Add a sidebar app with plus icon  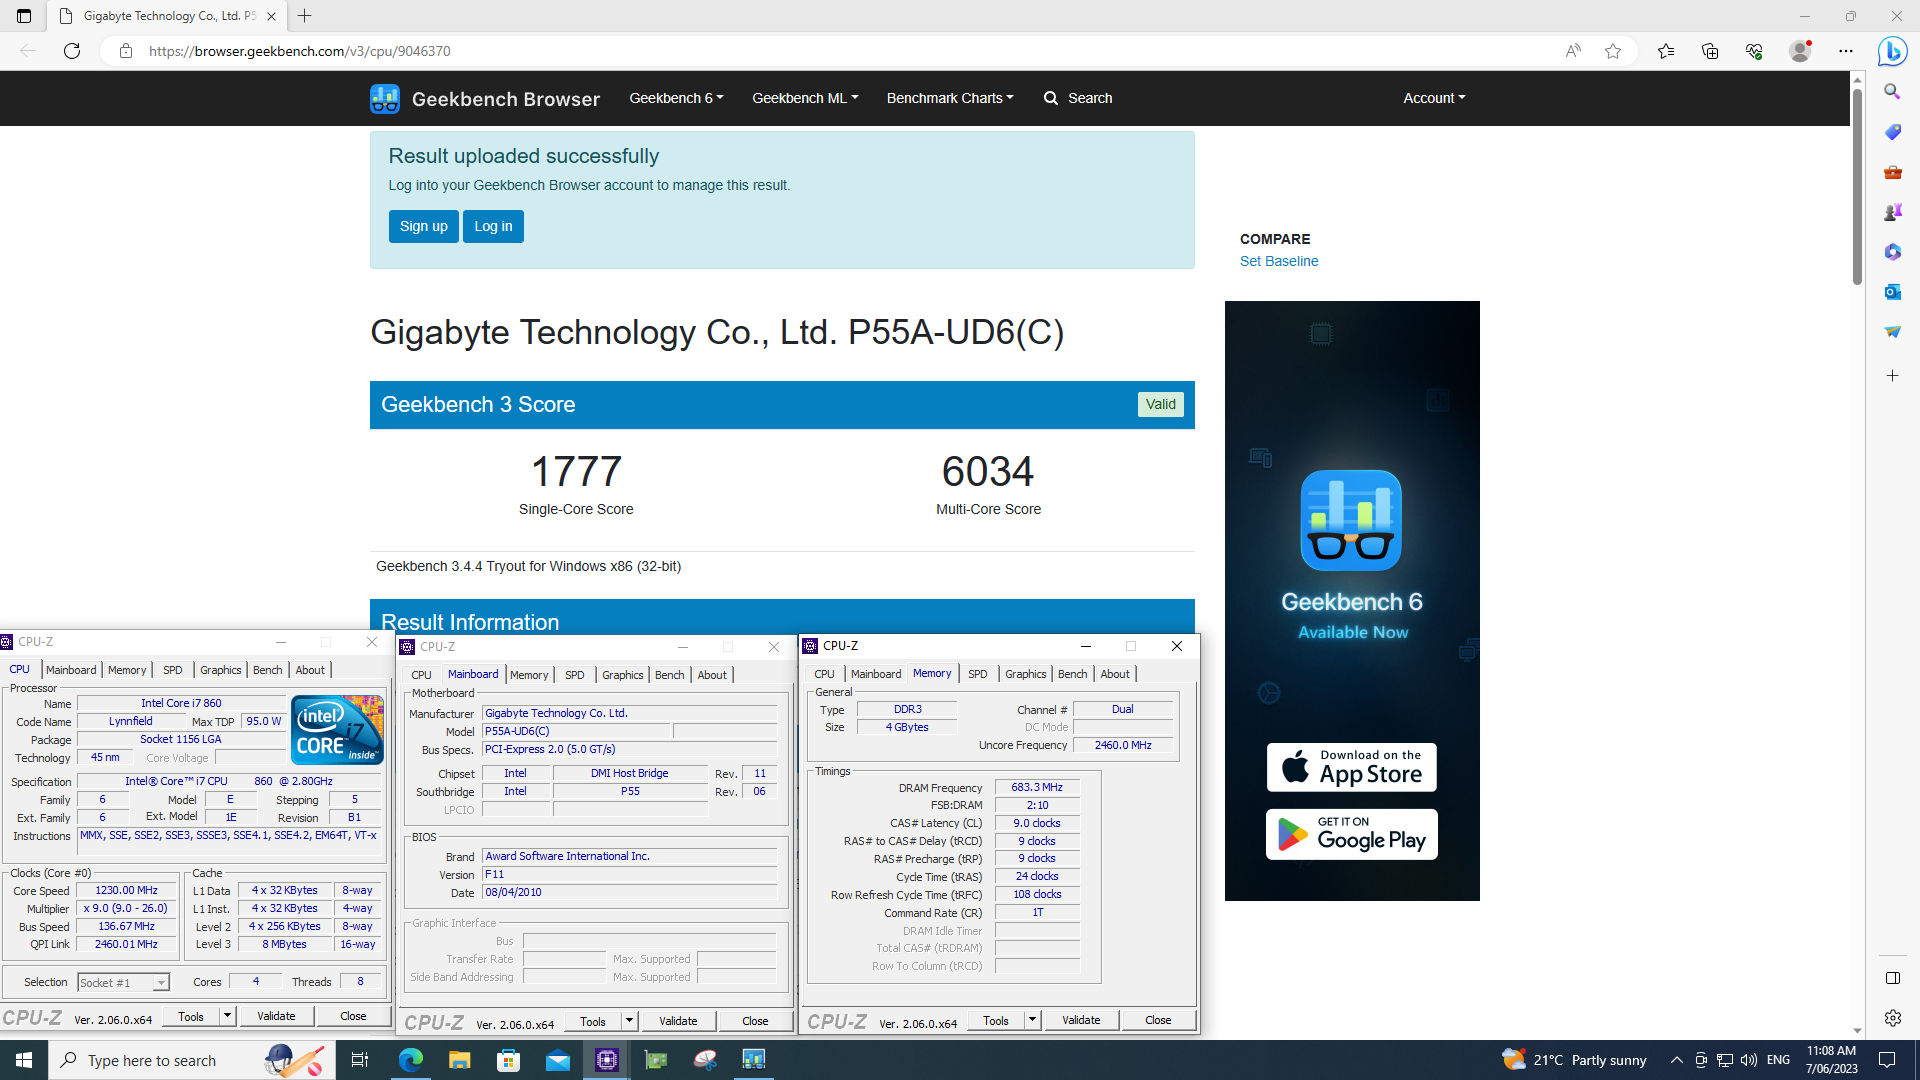pos(1892,376)
